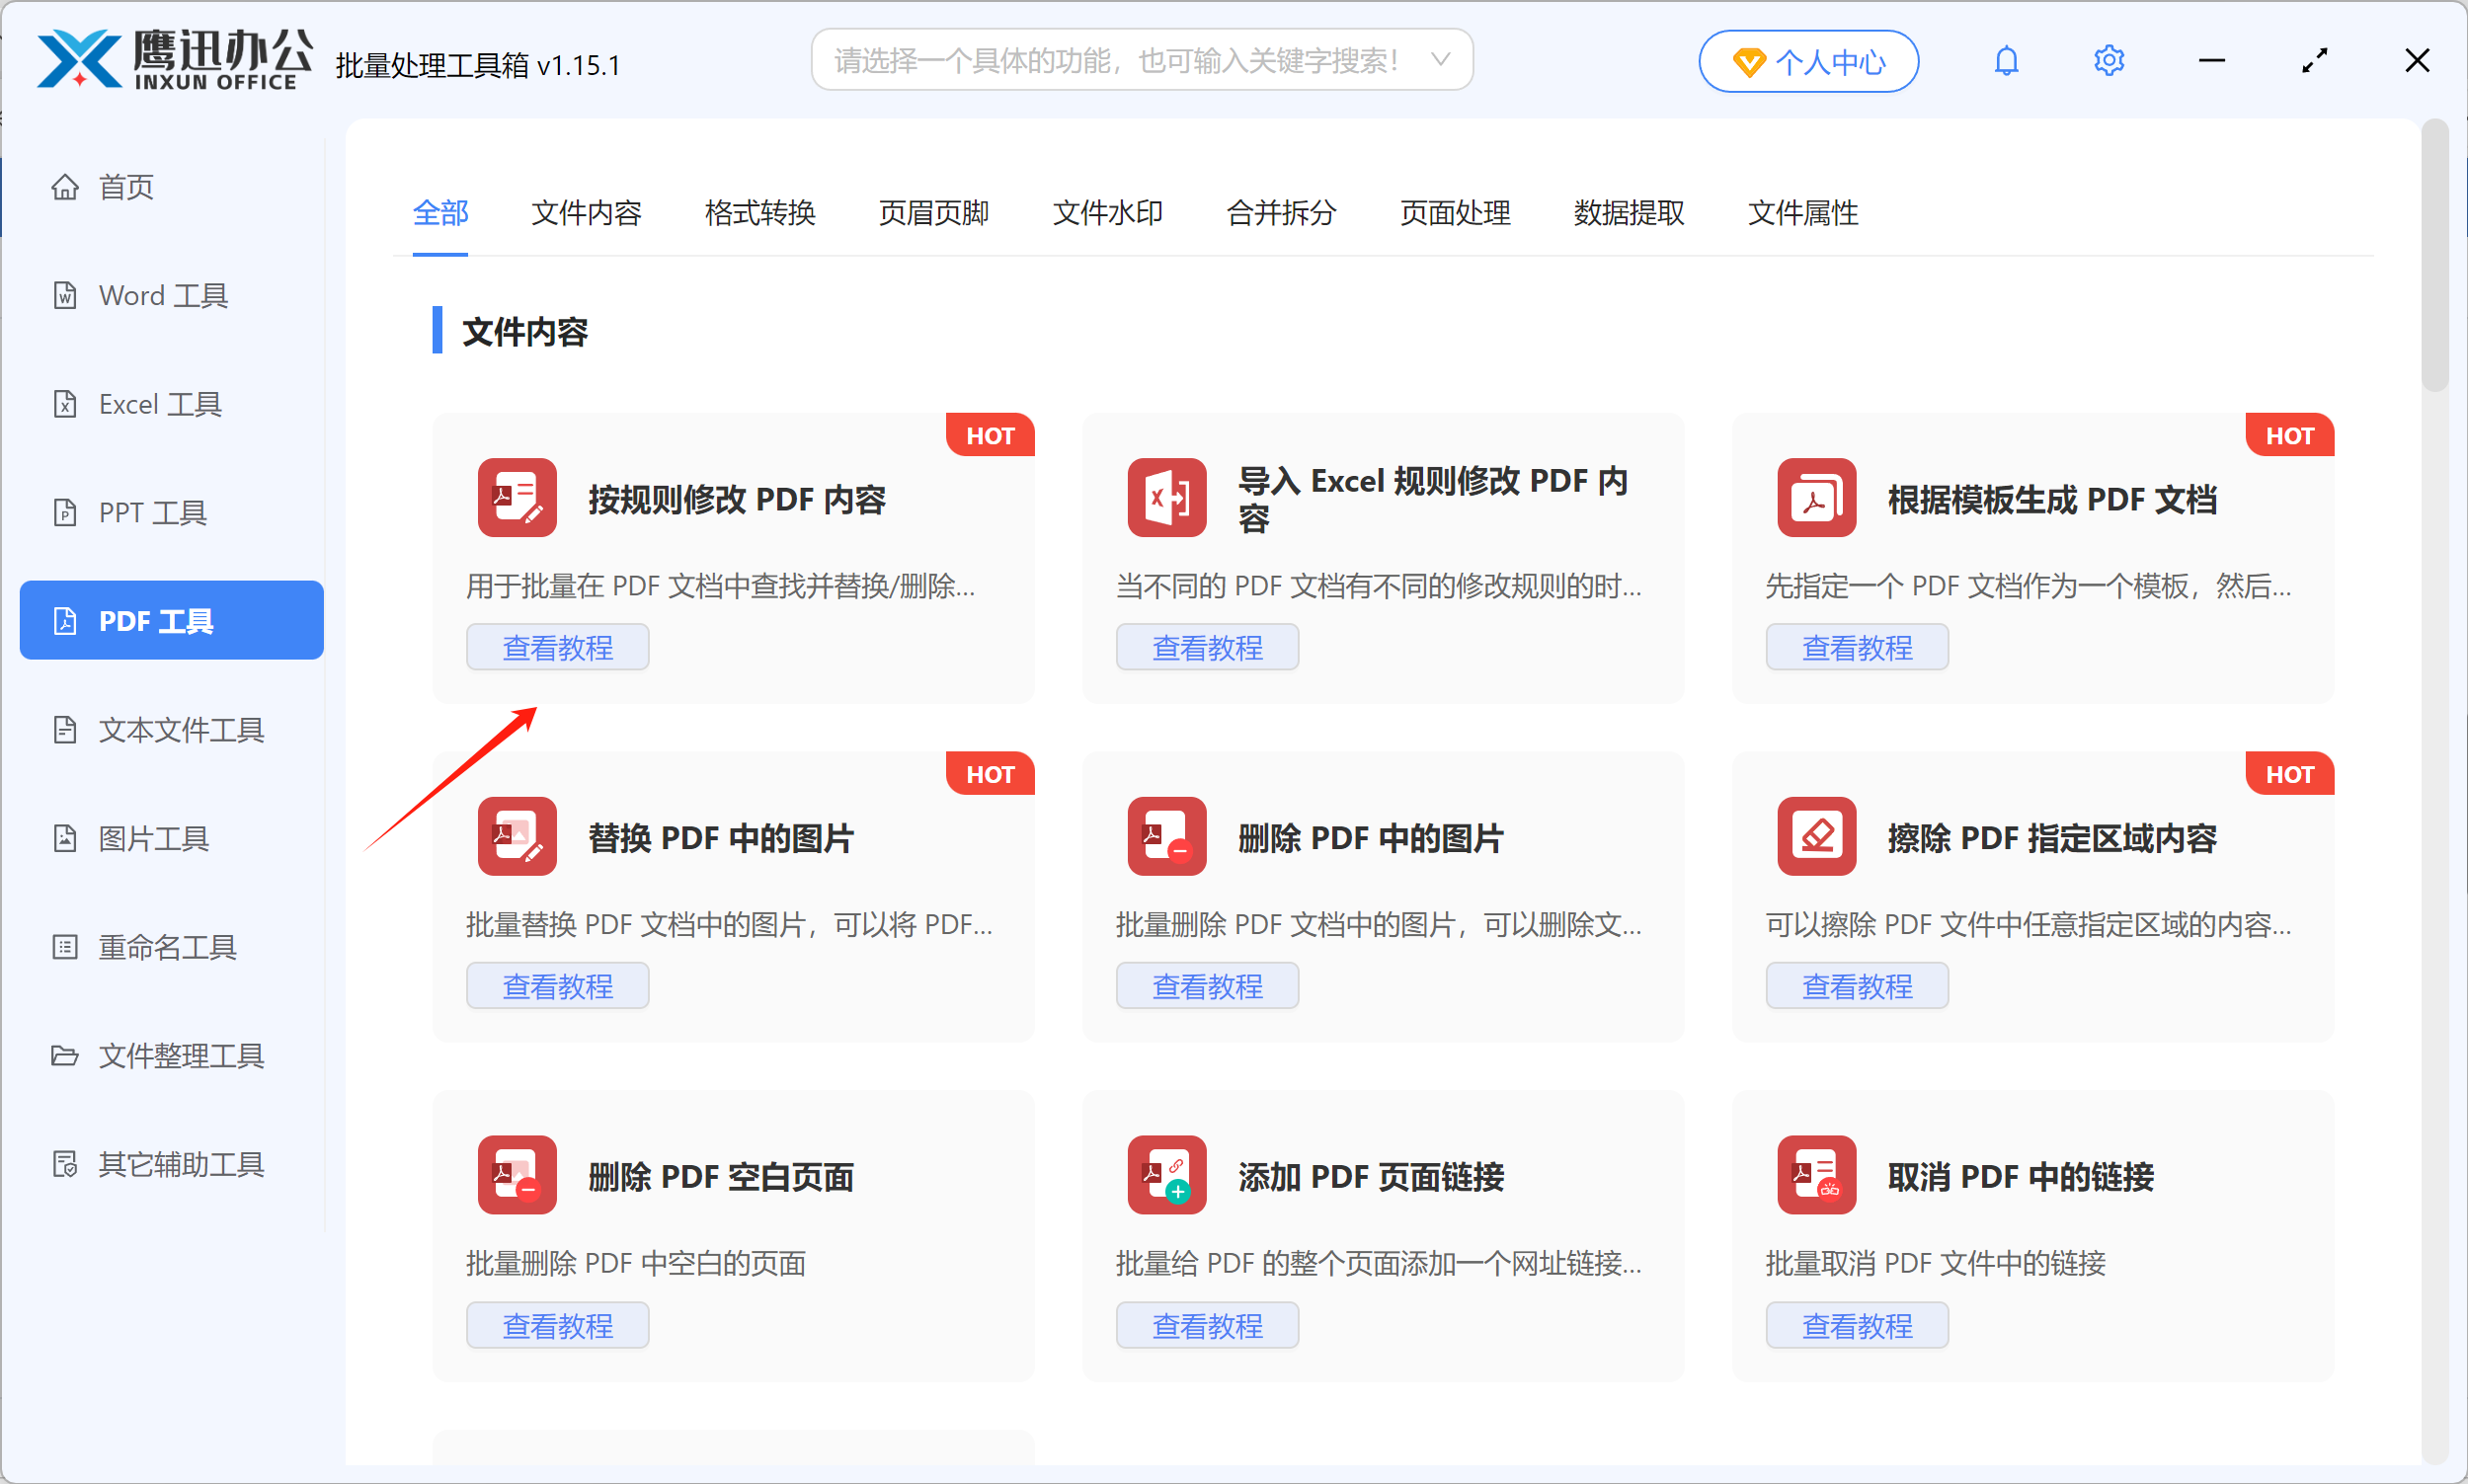Click the diamond icon in 个人中心

click(x=1749, y=63)
